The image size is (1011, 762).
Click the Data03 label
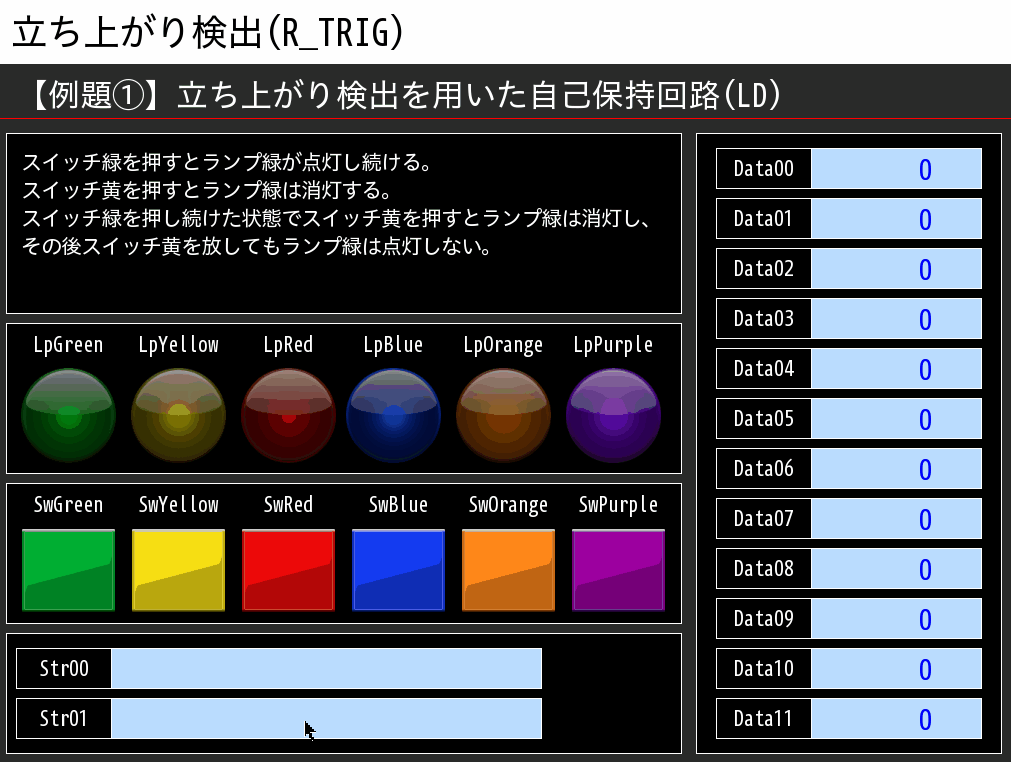pos(763,318)
